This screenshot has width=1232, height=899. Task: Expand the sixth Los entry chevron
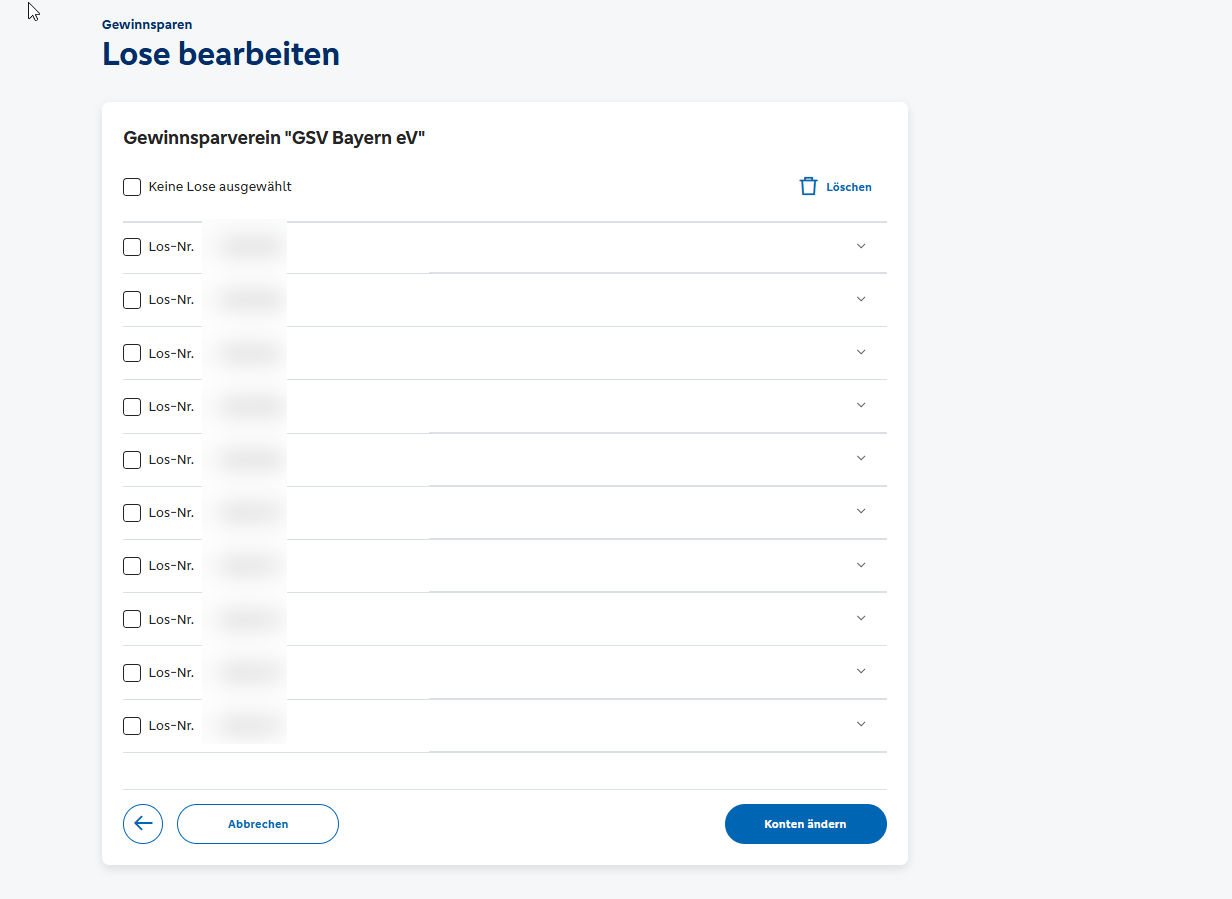pos(861,512)
